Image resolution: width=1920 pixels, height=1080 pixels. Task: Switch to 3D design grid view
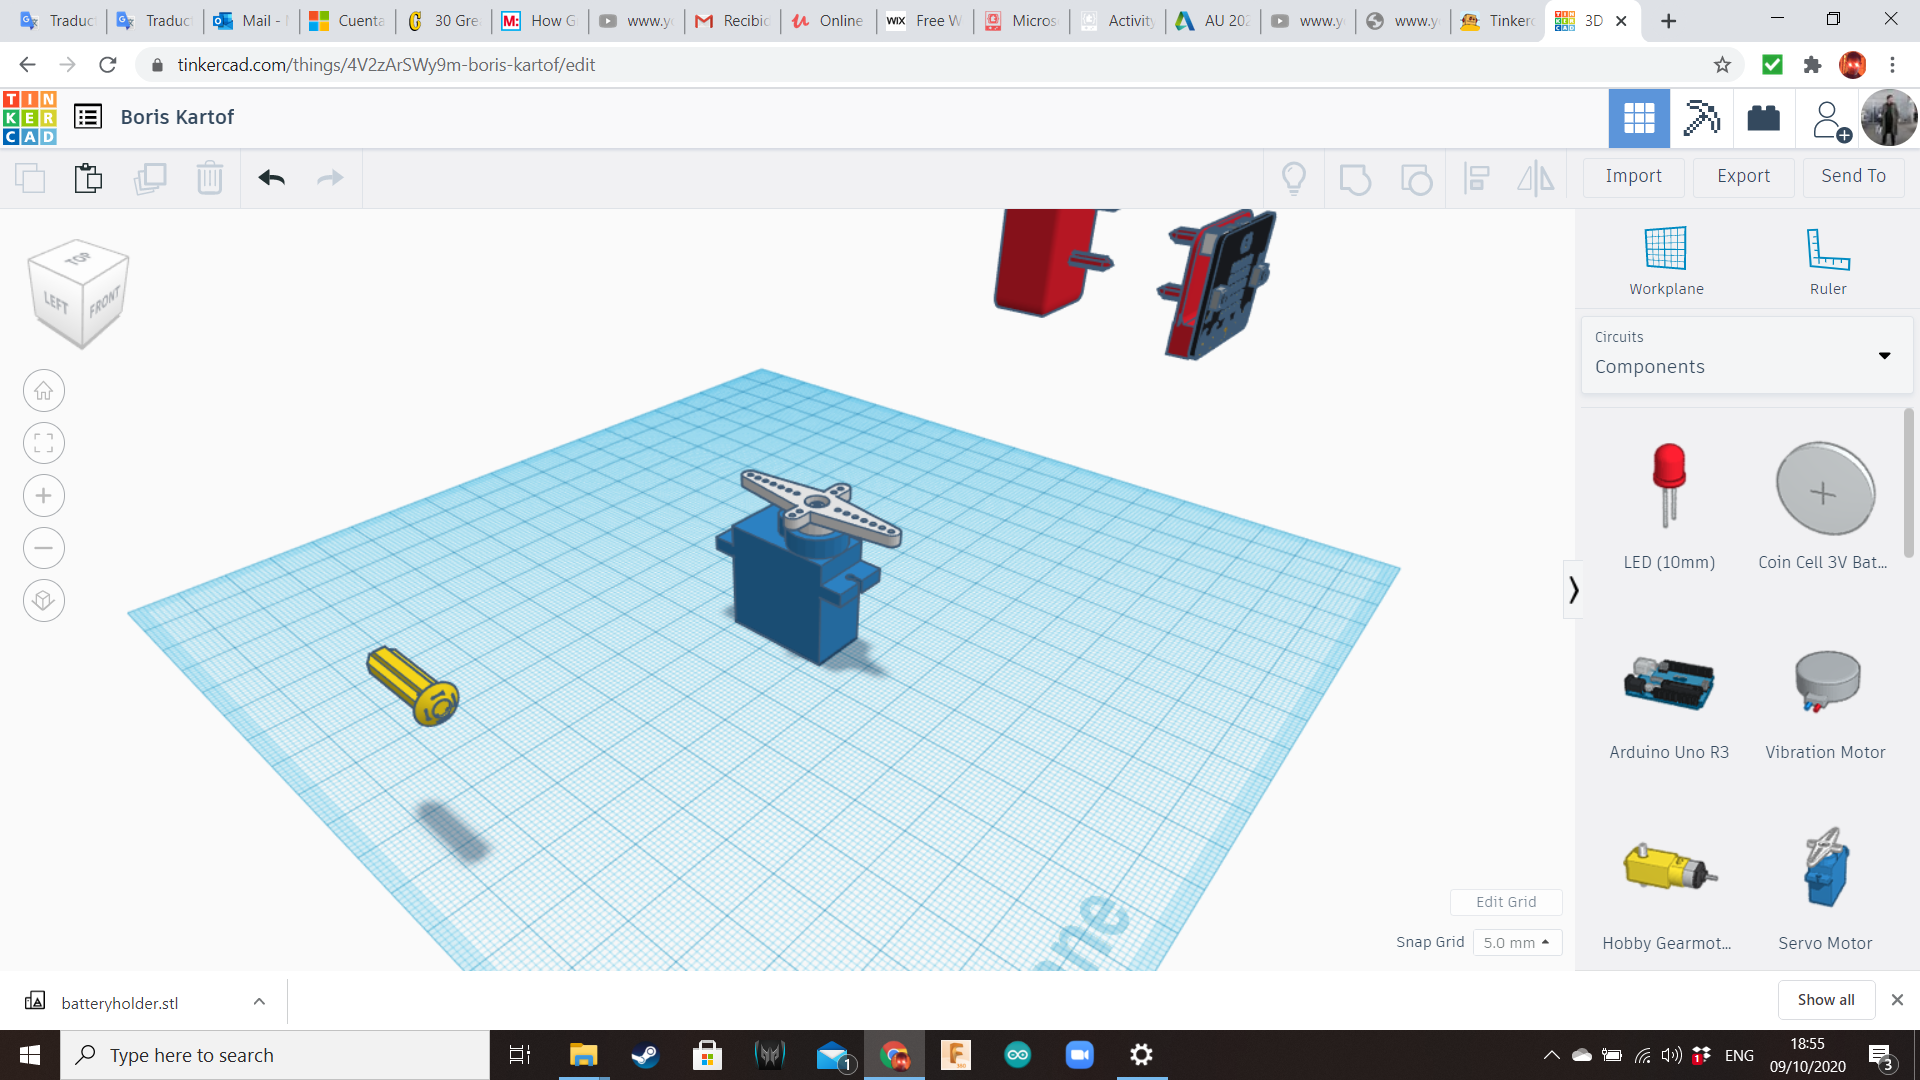pos(1638,118)
